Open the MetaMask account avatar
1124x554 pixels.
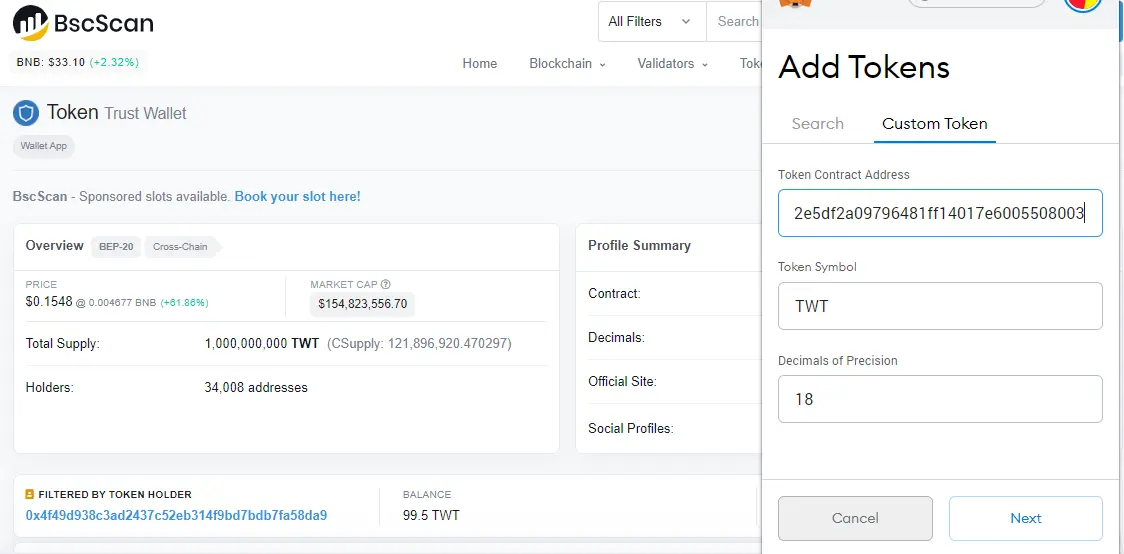pos(1082,4)
